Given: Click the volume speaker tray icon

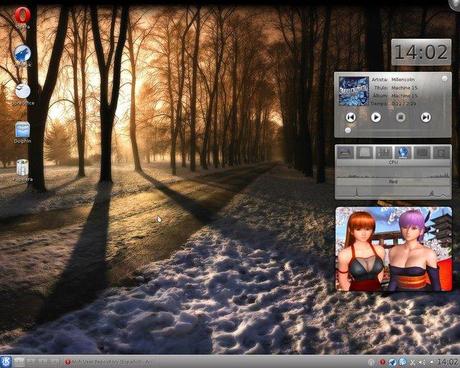Looking at the screenshot, I should [x=422, y=362].
